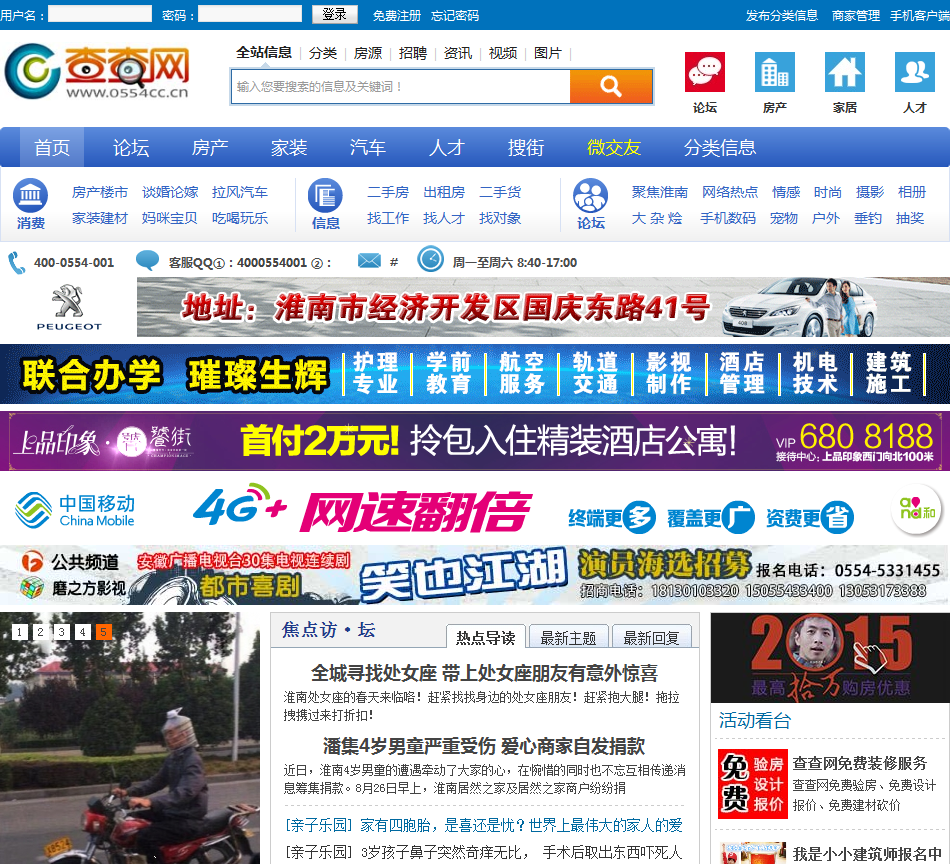950x864 pixels.
Task: Select slide number 2 in photo carousel
Action: tap(41, 632)
